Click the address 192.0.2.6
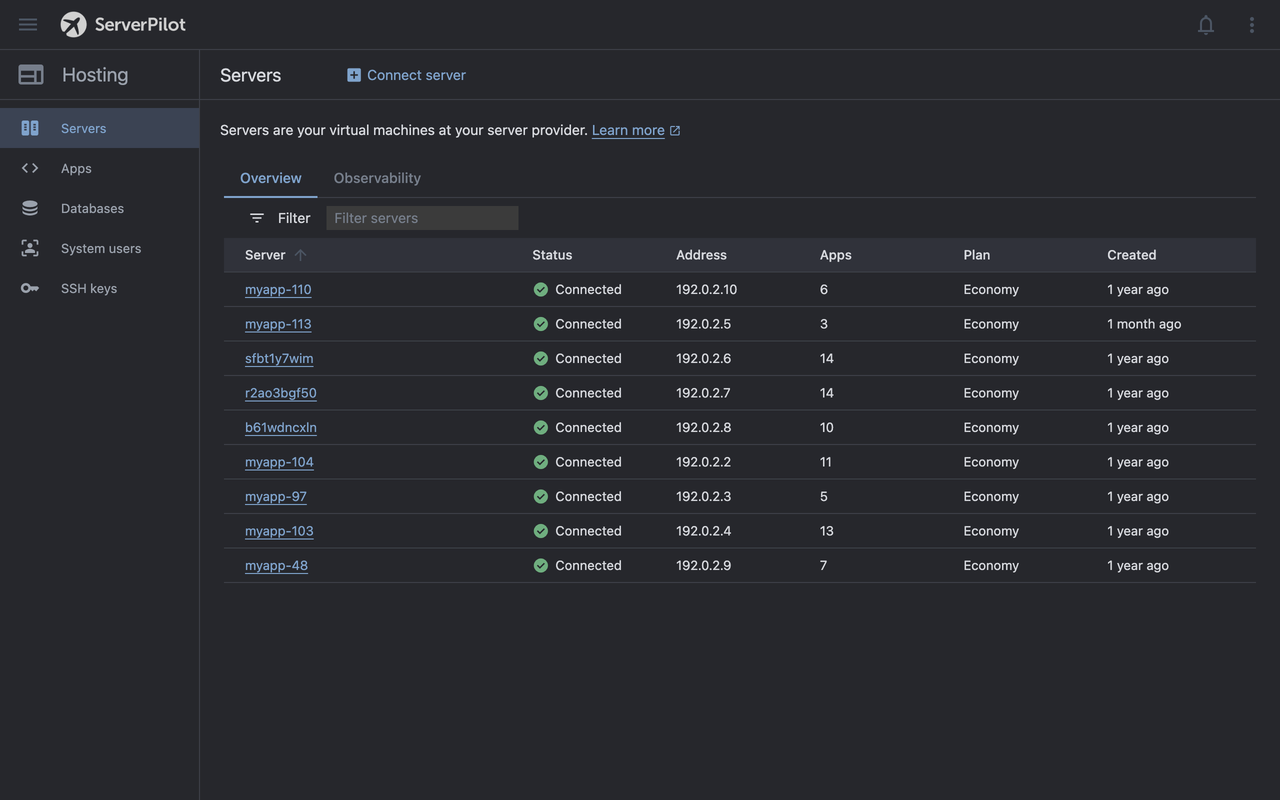1280x800 pixels. point(703,358)
